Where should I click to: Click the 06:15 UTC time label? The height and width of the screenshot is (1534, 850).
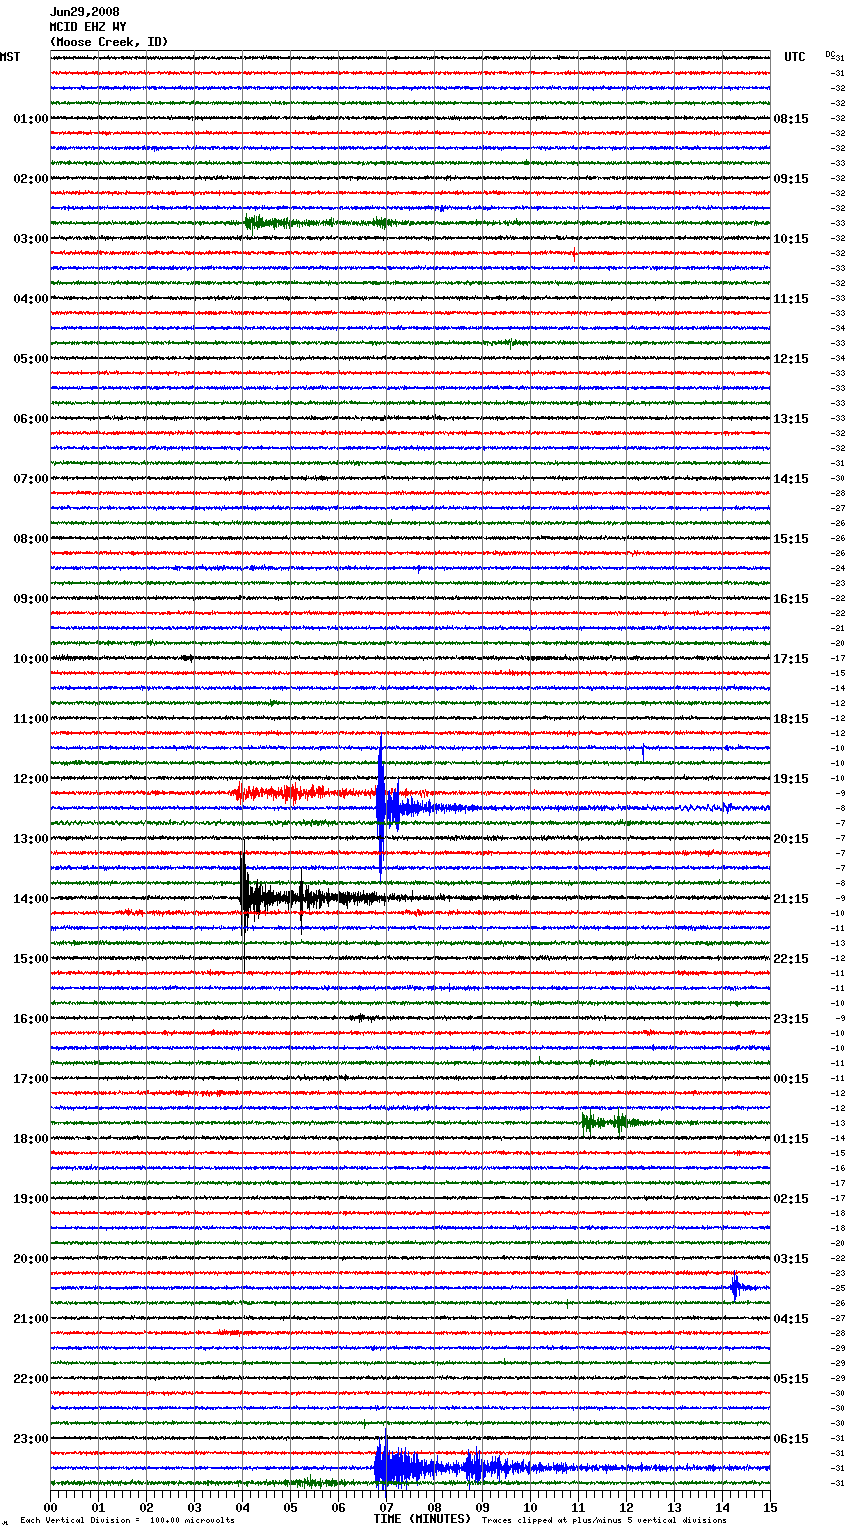[791, 1439]
